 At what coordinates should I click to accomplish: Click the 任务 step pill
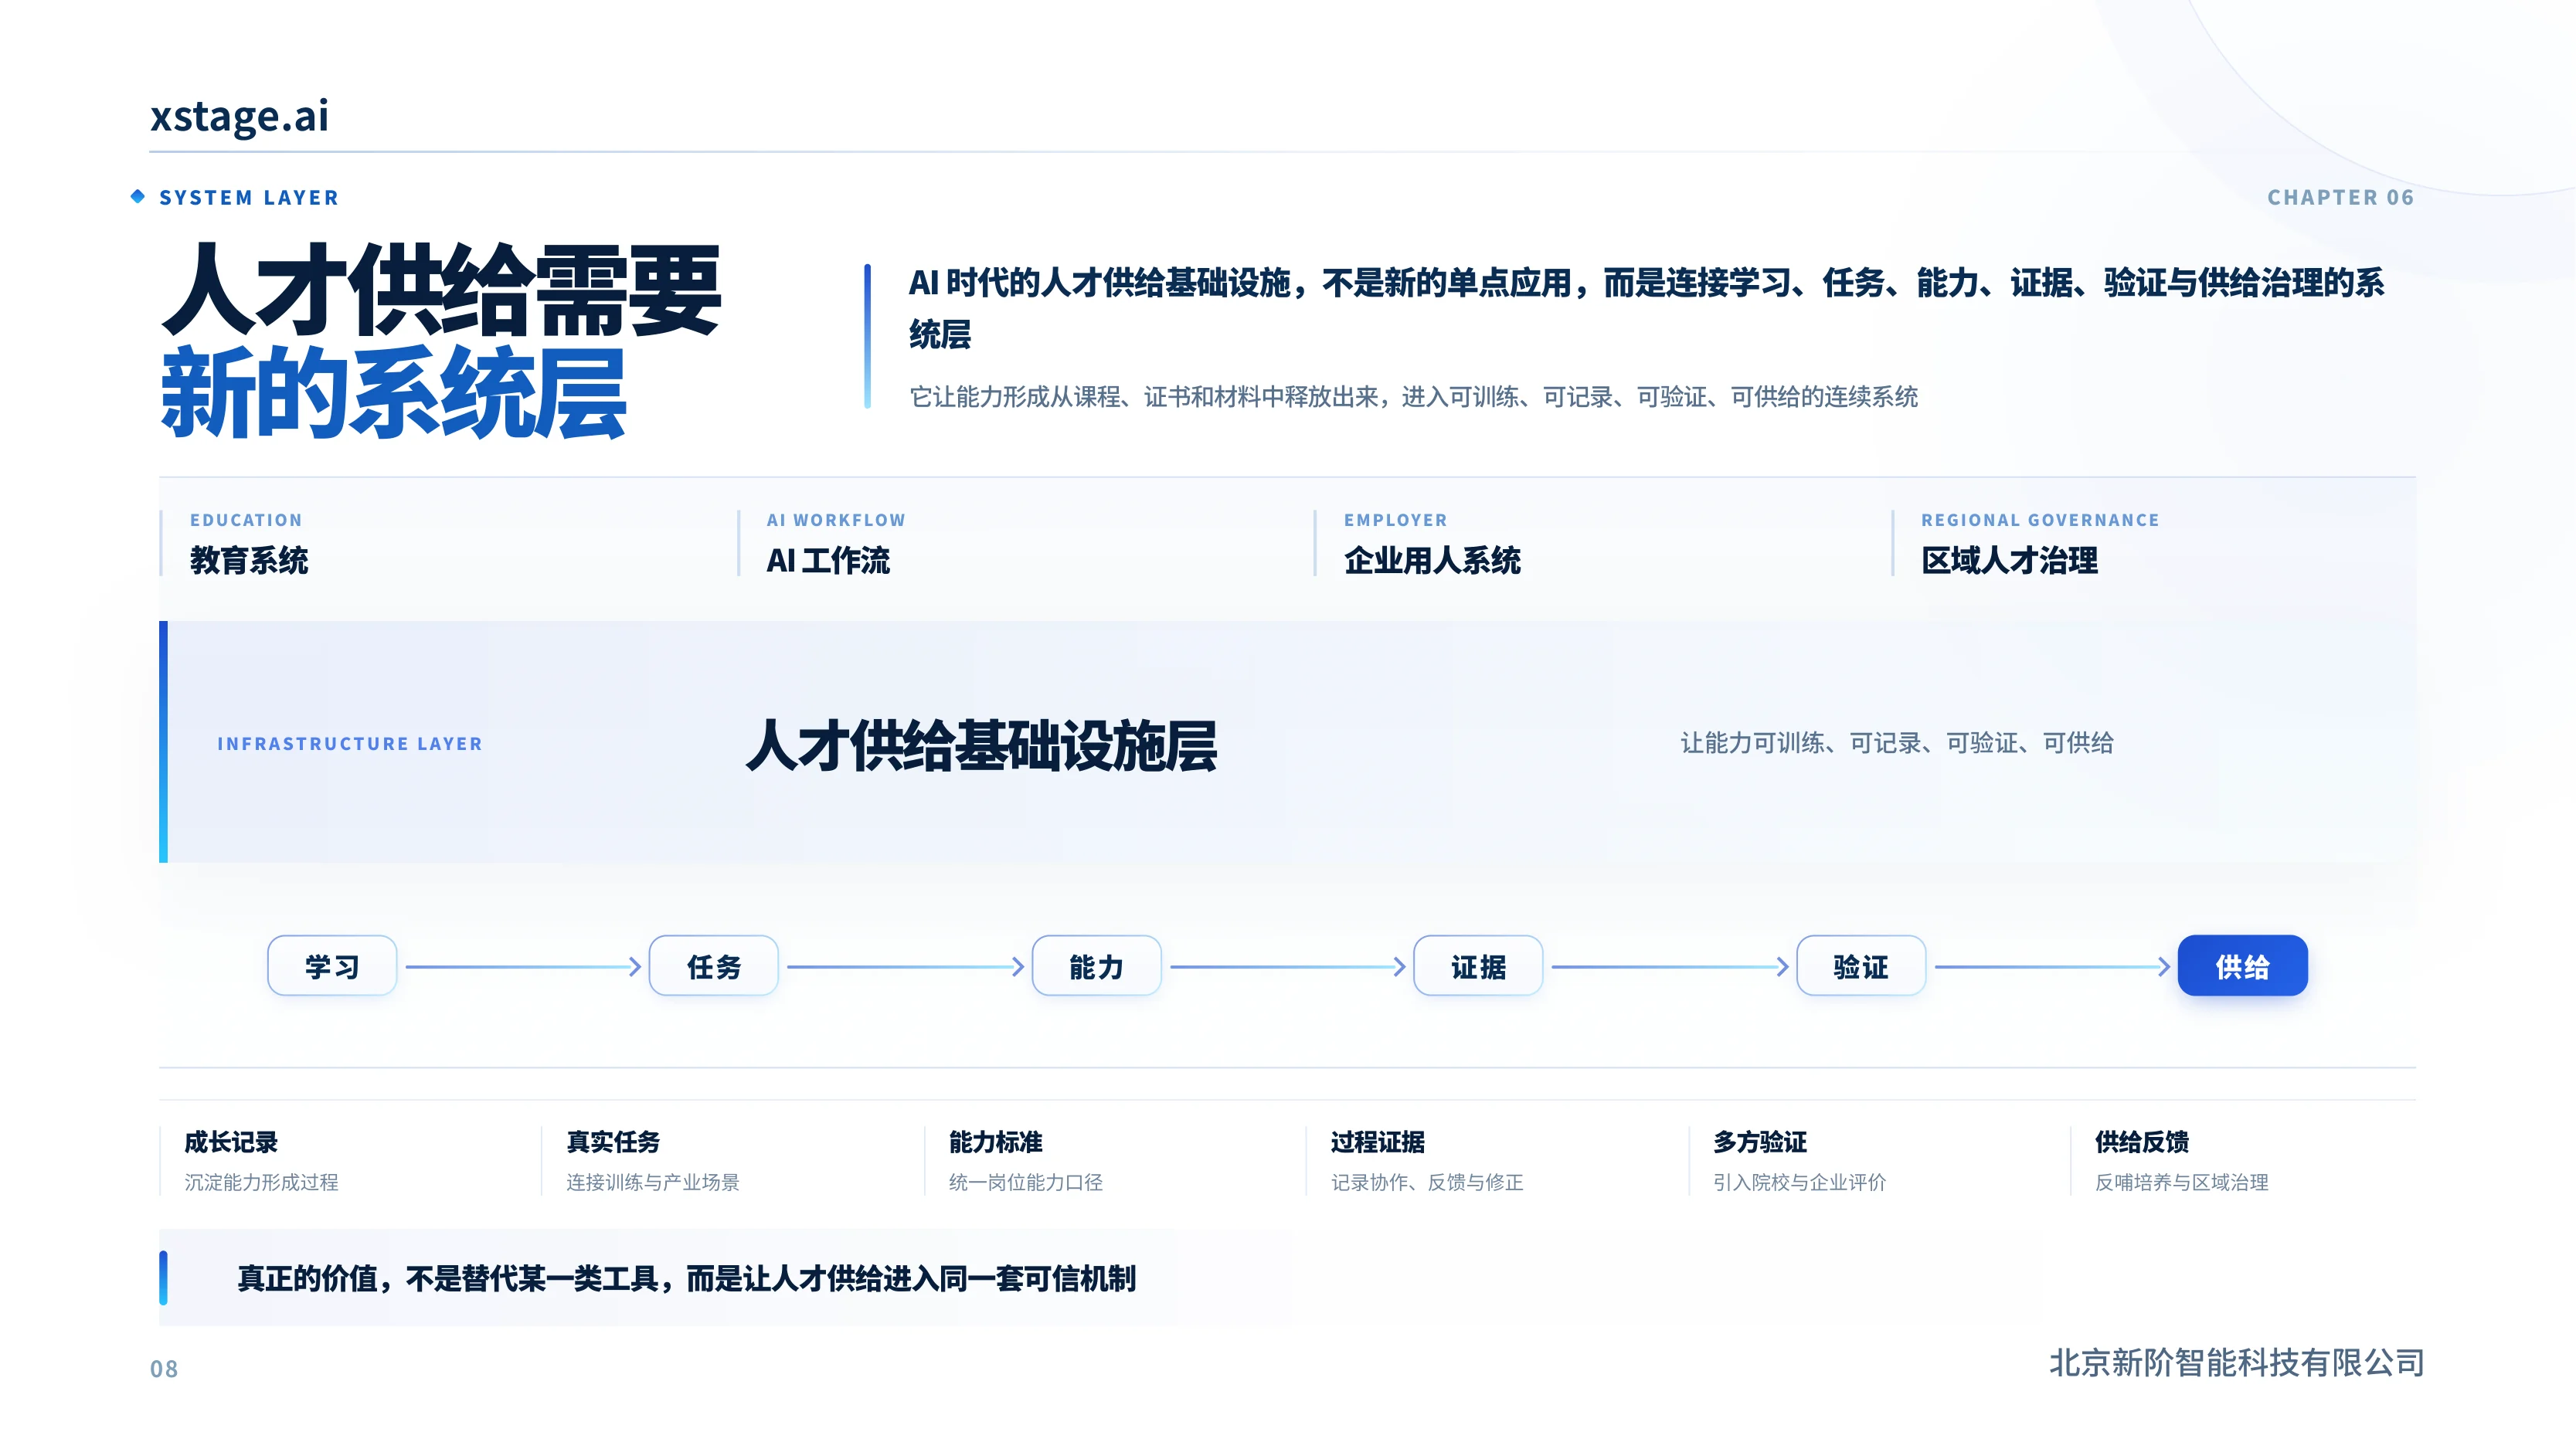[714, 966]
